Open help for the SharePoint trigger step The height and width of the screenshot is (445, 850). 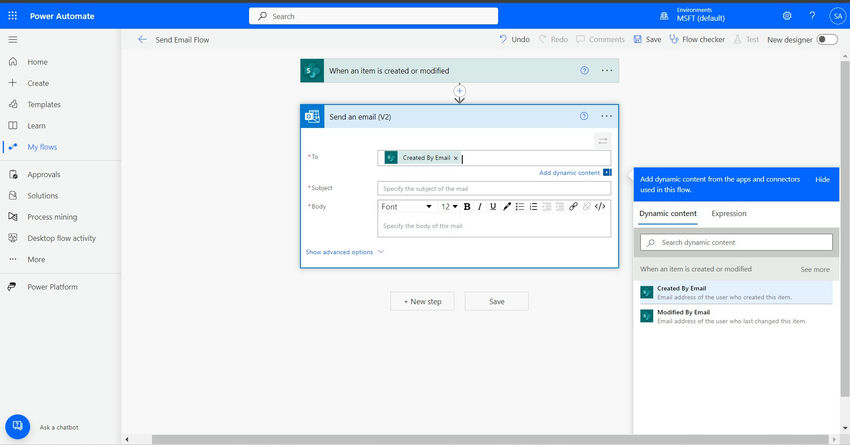(x=584, y=70)
